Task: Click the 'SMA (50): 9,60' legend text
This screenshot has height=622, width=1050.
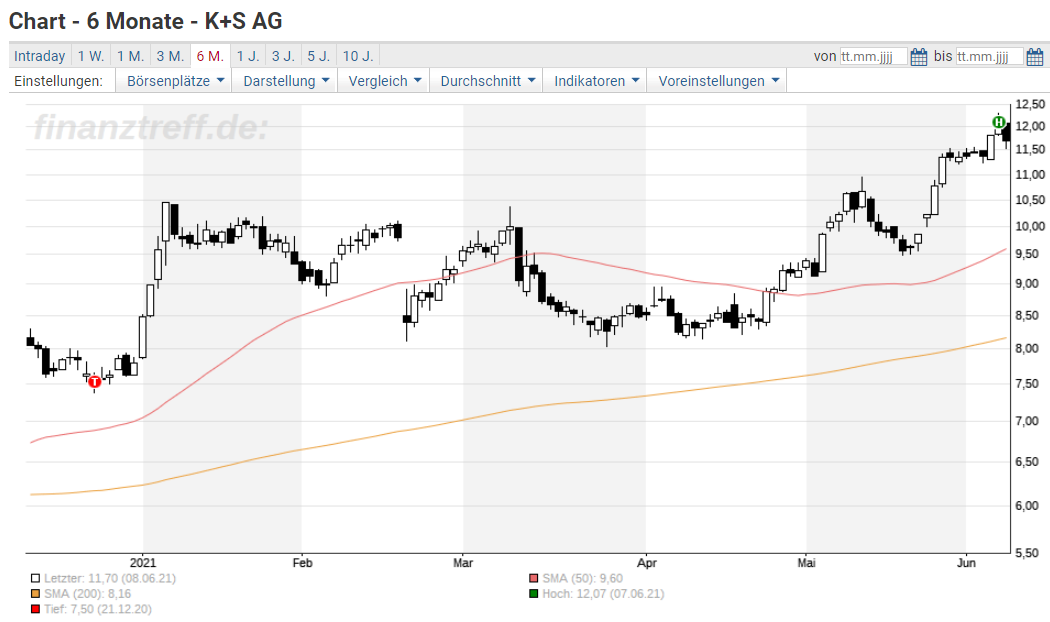Action: [583, 578]
